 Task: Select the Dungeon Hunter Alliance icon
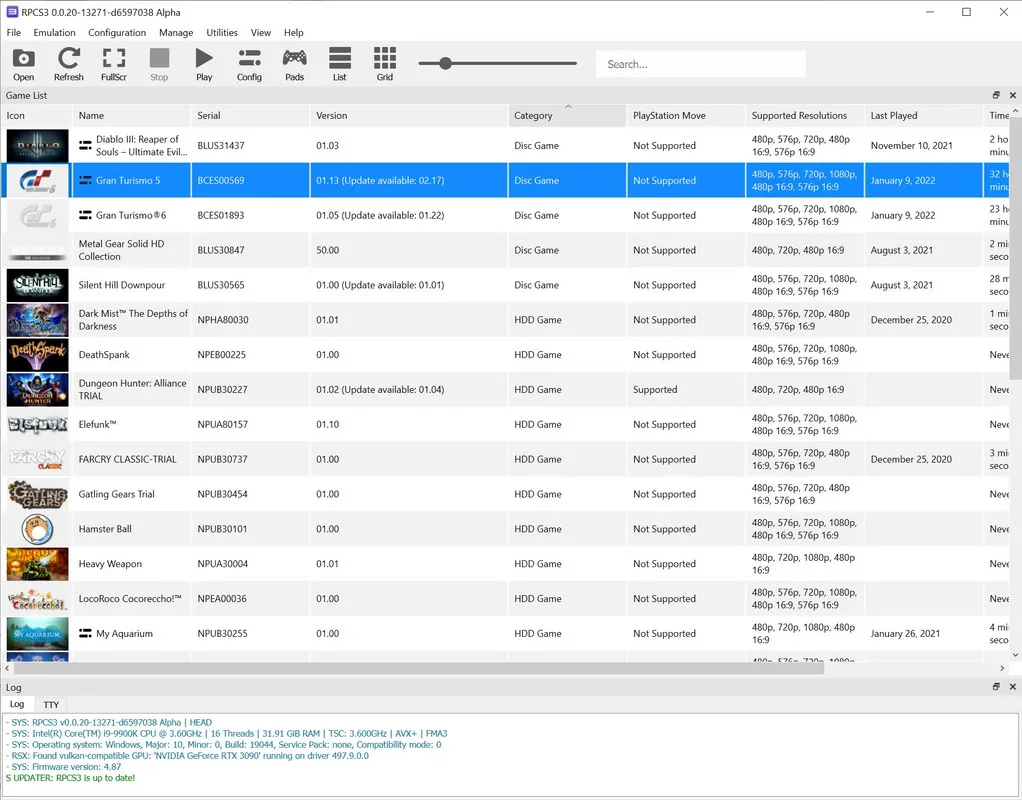[x=37, y=390]
